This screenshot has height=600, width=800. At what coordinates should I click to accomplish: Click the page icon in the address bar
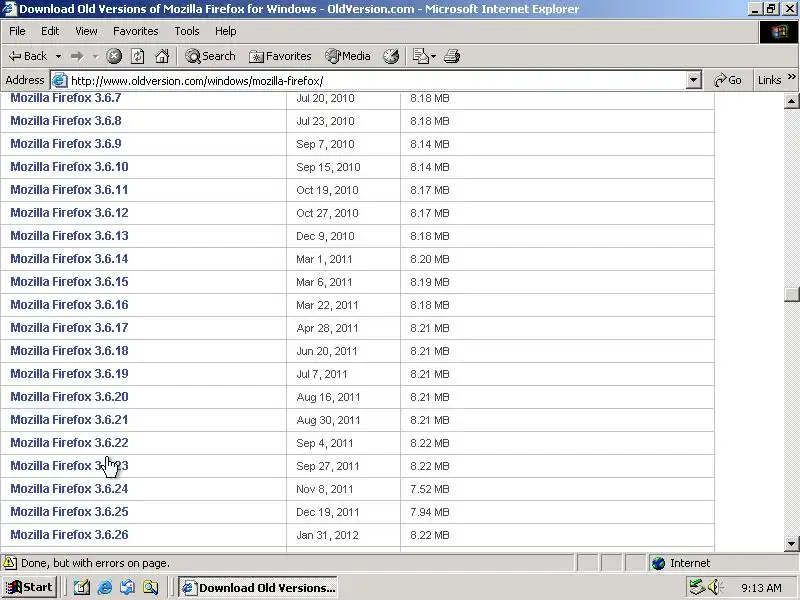pos(60,81)
